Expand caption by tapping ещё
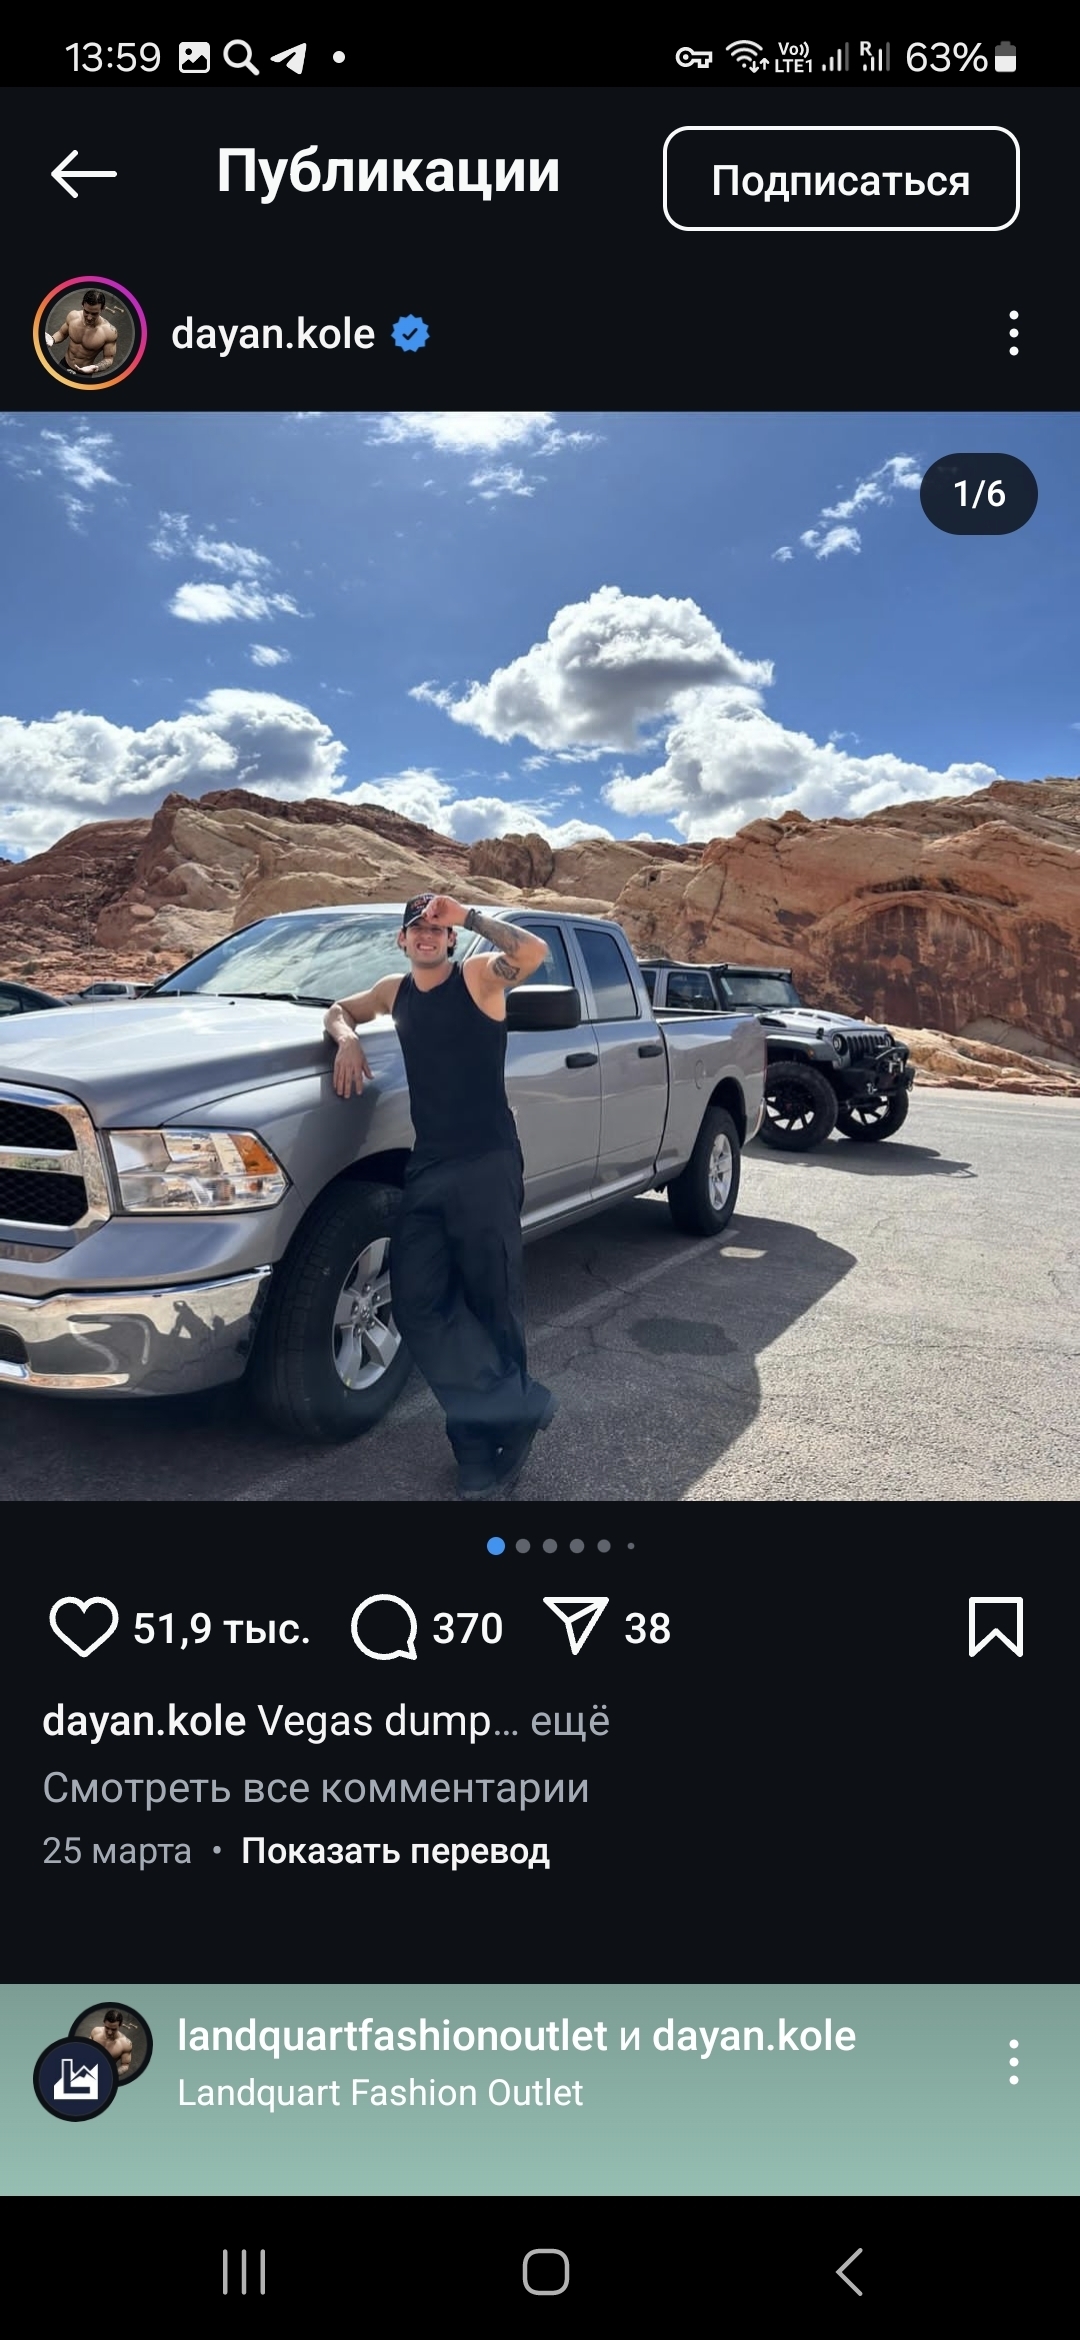The height and width of the screenshot is (2340, 1080). click(x=569, y=1722)
